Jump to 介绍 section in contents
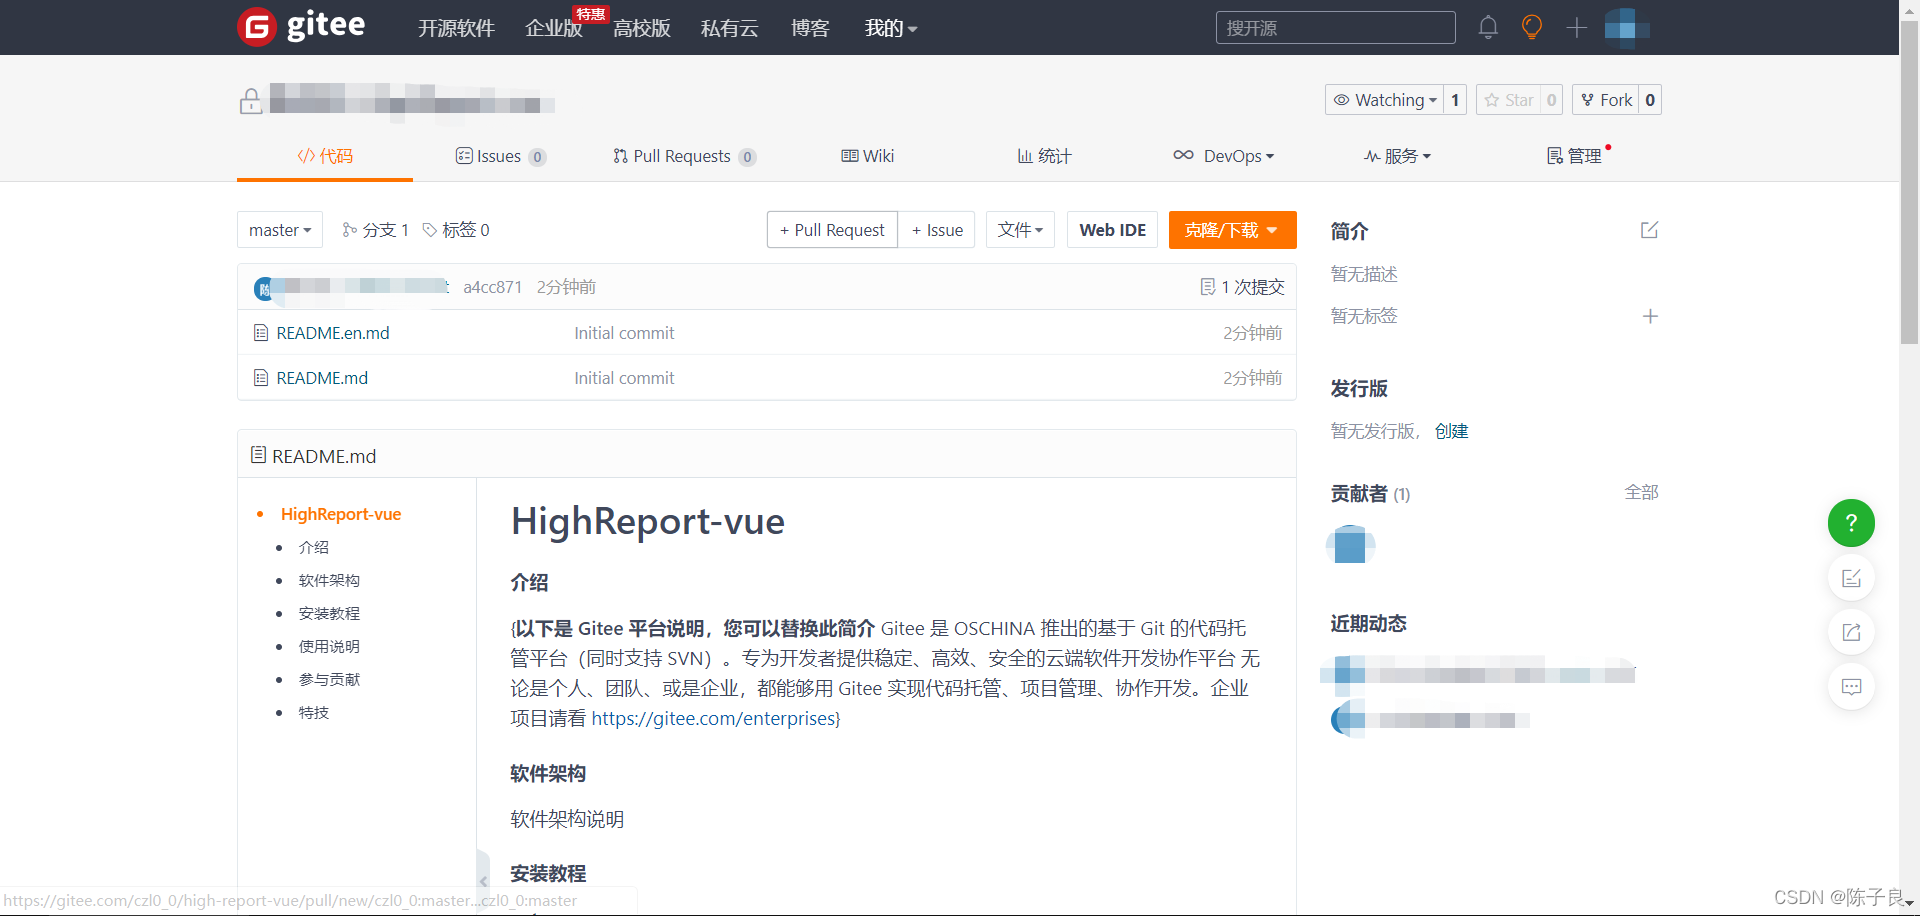 (313, 547)
